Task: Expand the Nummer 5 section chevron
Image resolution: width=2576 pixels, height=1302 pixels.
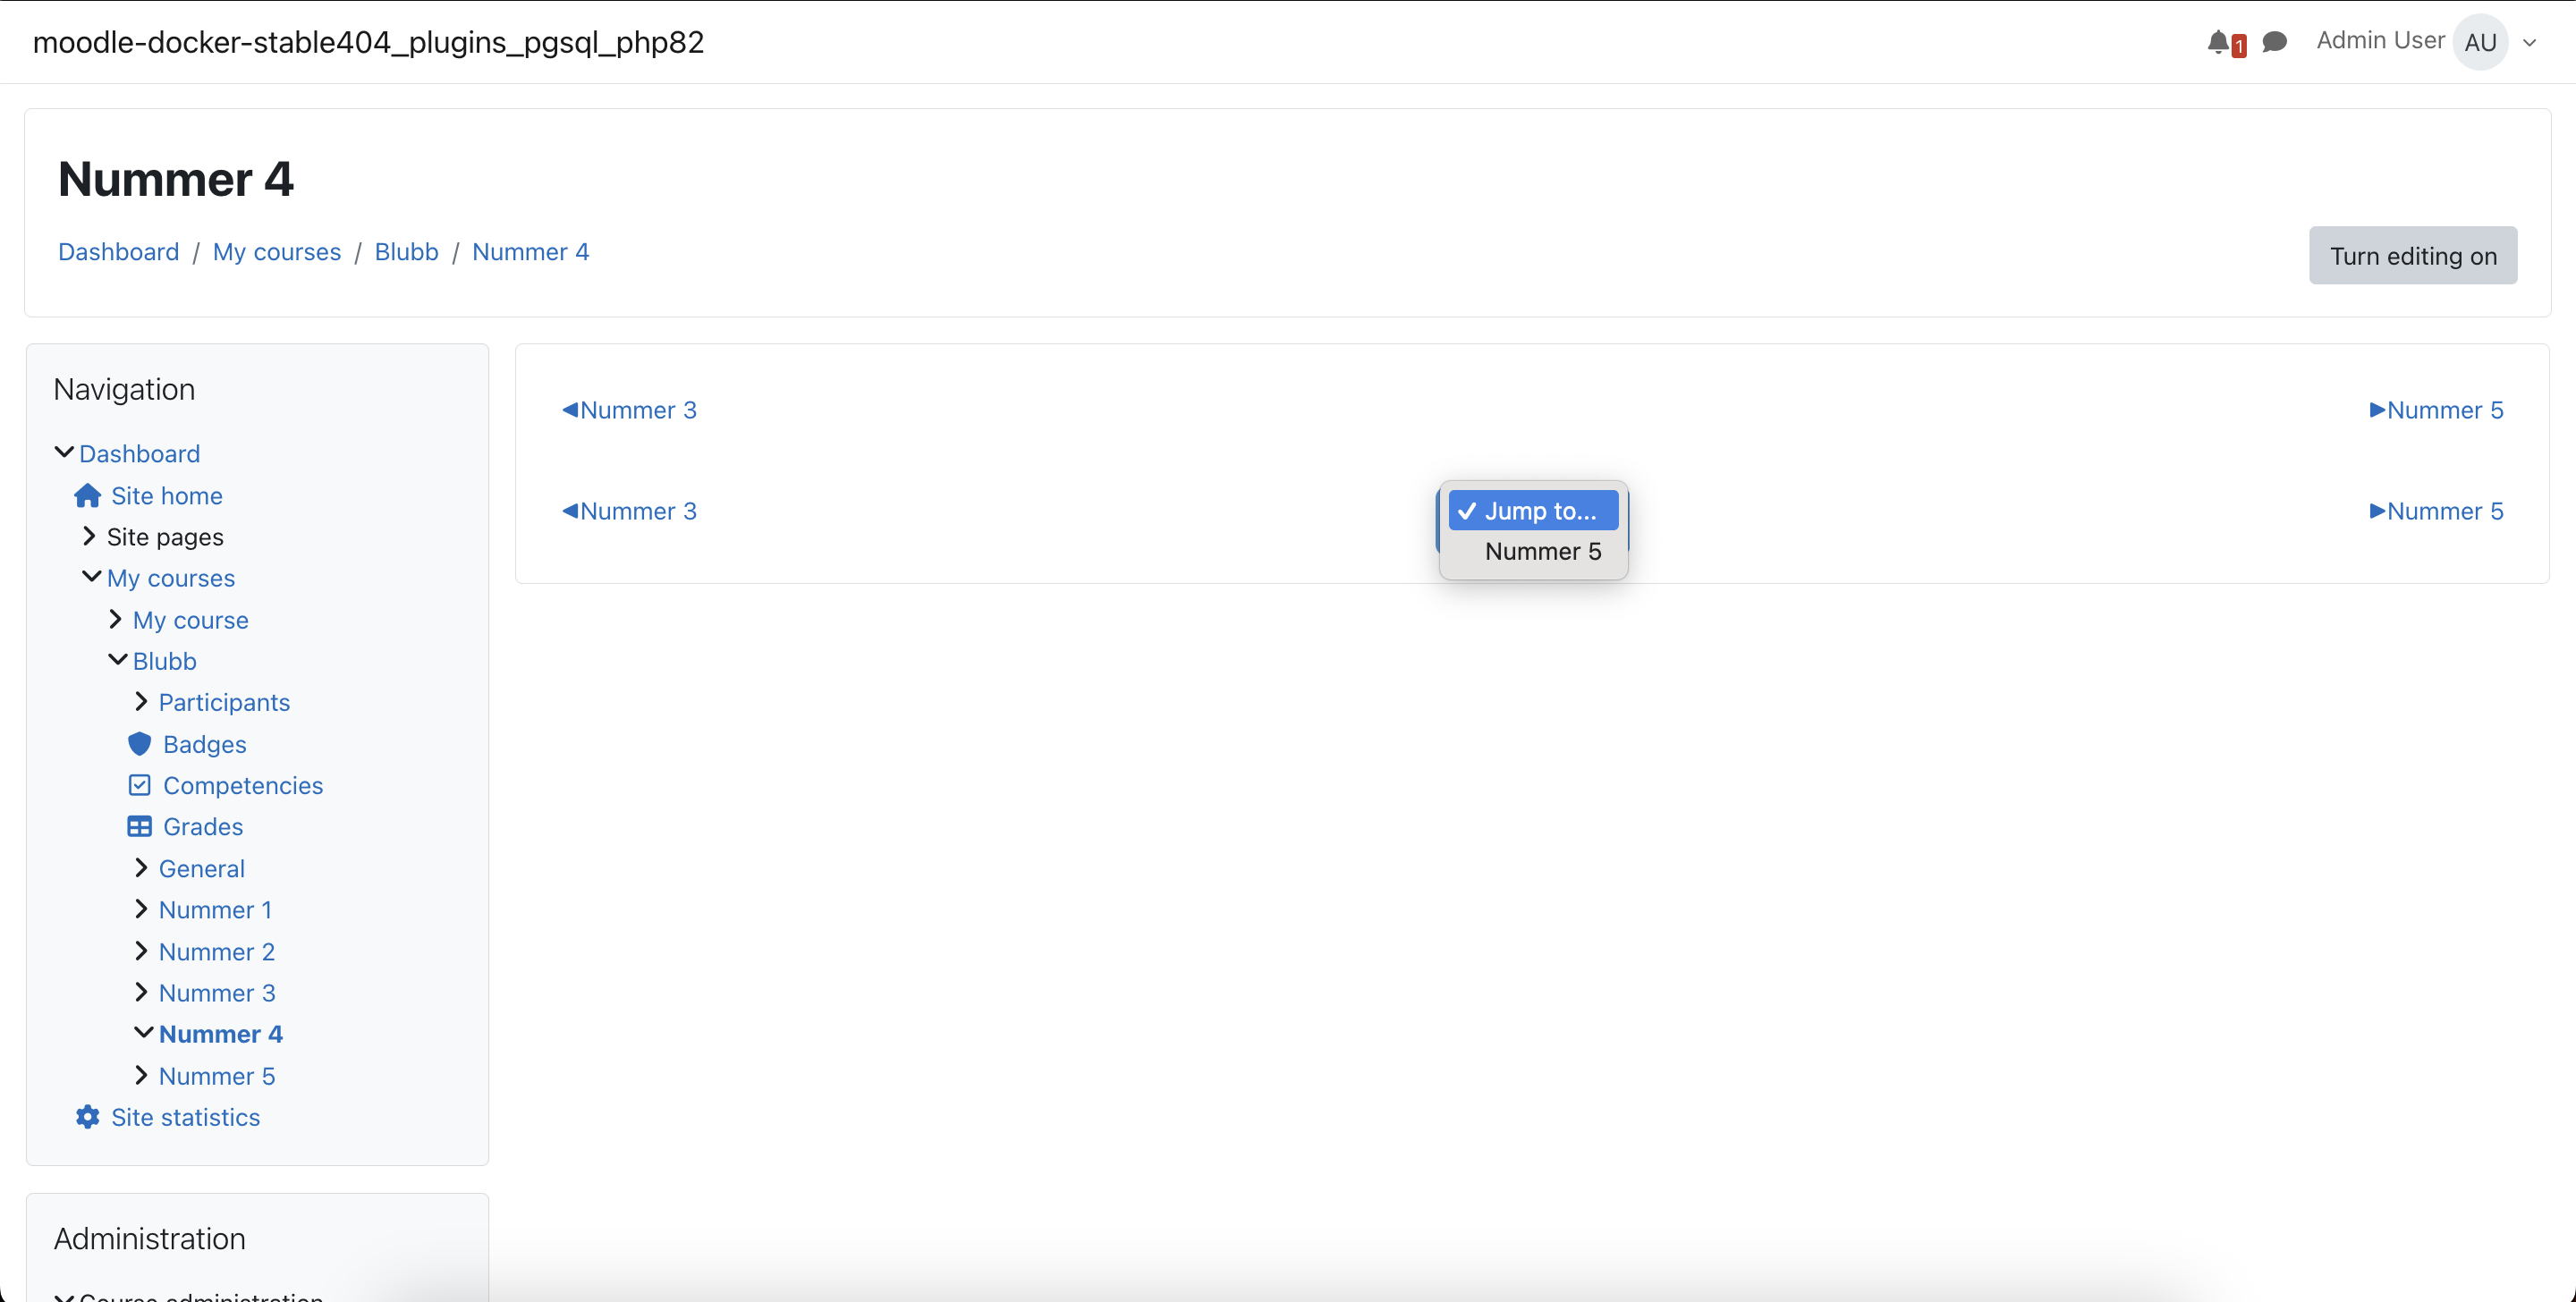Action: coord(141,1075)
